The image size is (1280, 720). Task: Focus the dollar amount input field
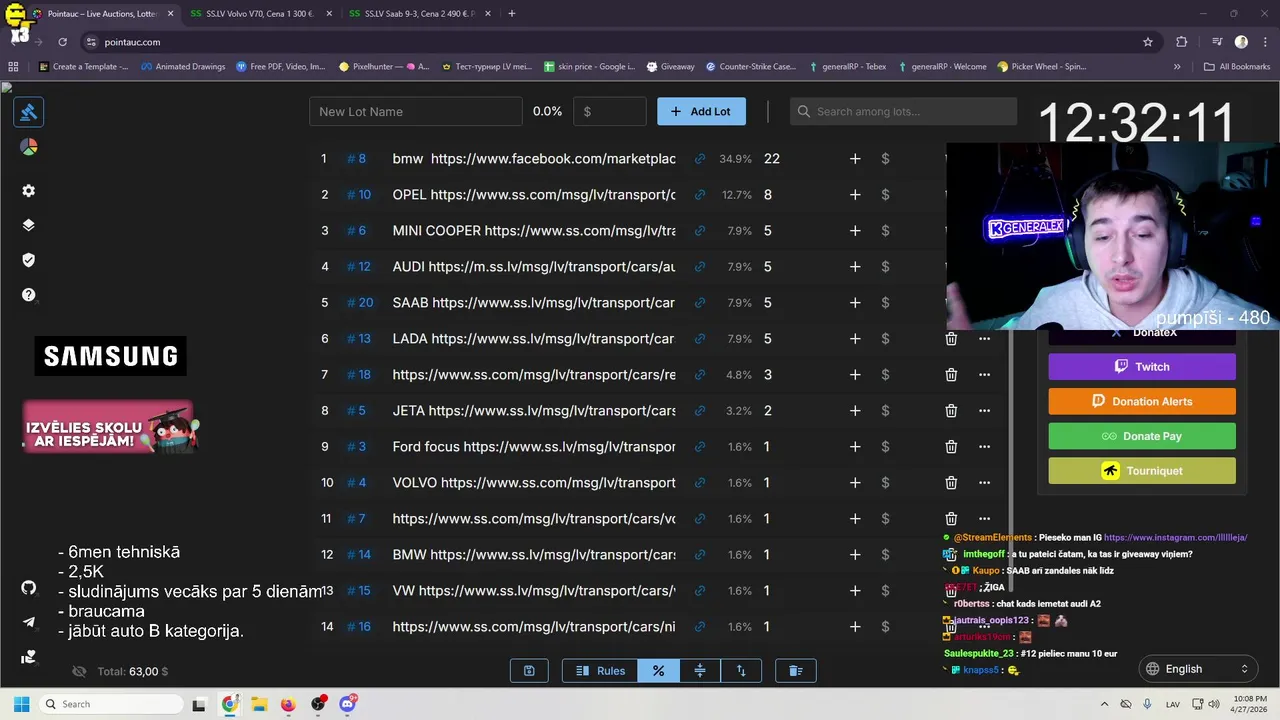coord(610,111)
